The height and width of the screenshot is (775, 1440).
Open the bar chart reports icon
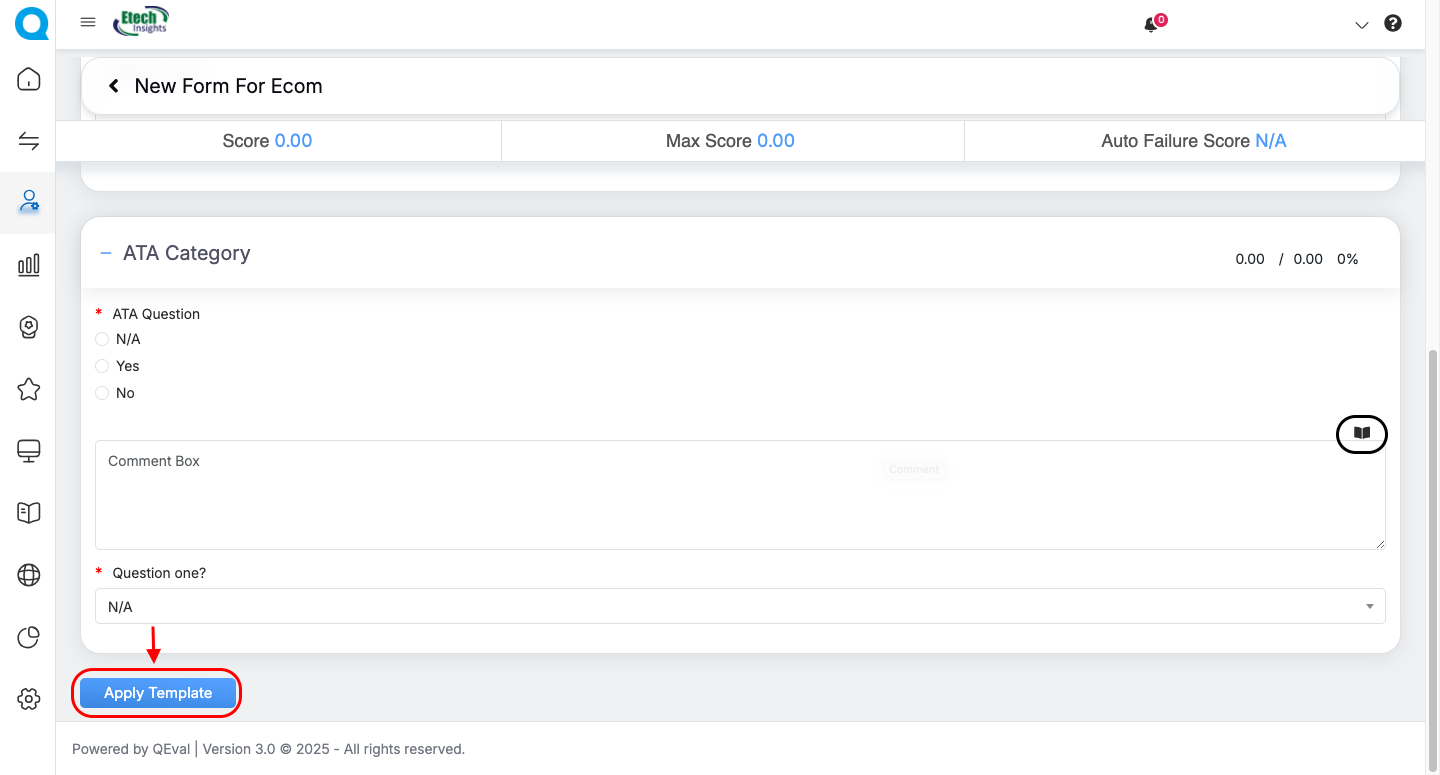coord(29,265)
